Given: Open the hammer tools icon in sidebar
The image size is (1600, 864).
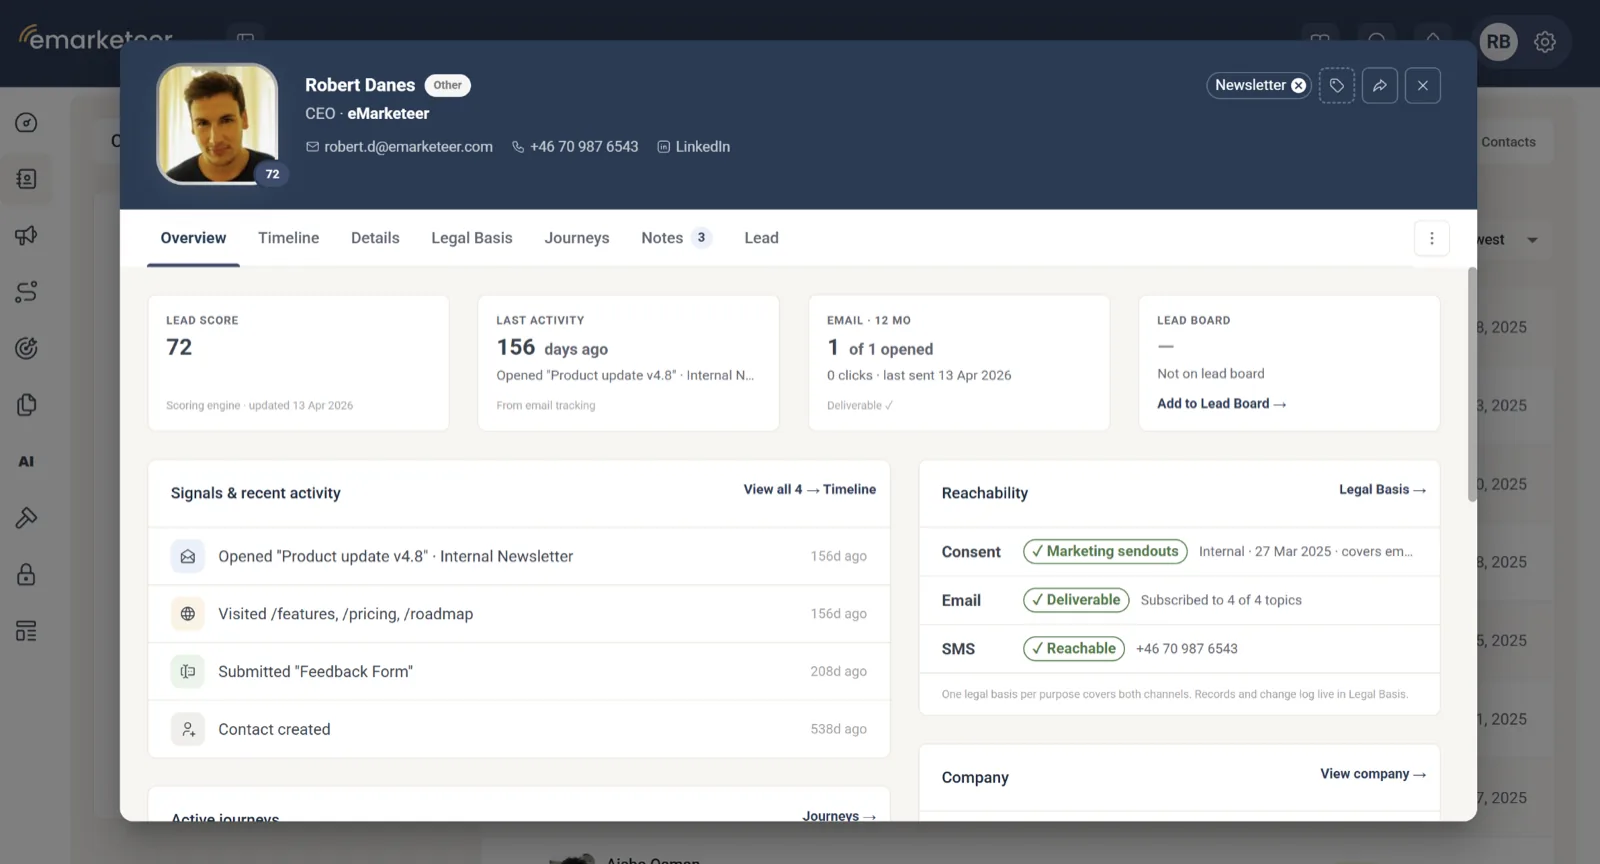Looking at the screenshot, I should pyautogui.click(x=26, y=518).
